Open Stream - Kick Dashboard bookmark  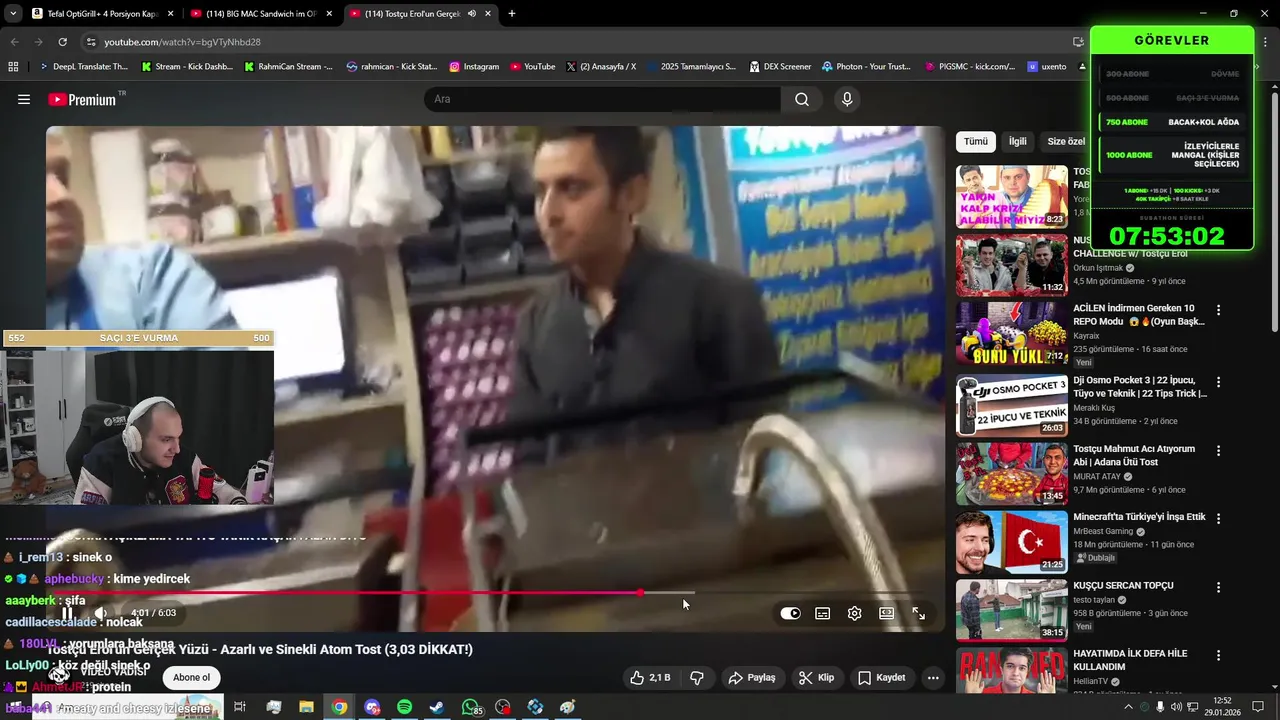pos(187,66)
